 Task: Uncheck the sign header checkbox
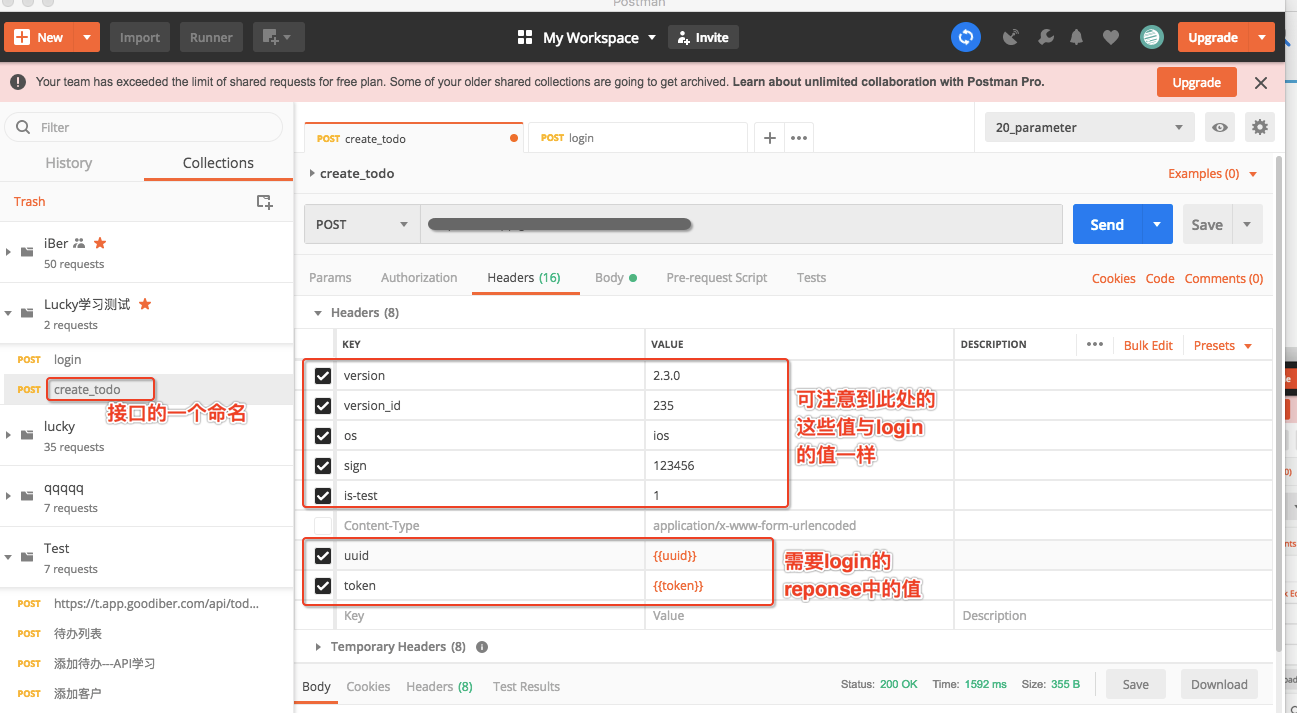[323, 466]
